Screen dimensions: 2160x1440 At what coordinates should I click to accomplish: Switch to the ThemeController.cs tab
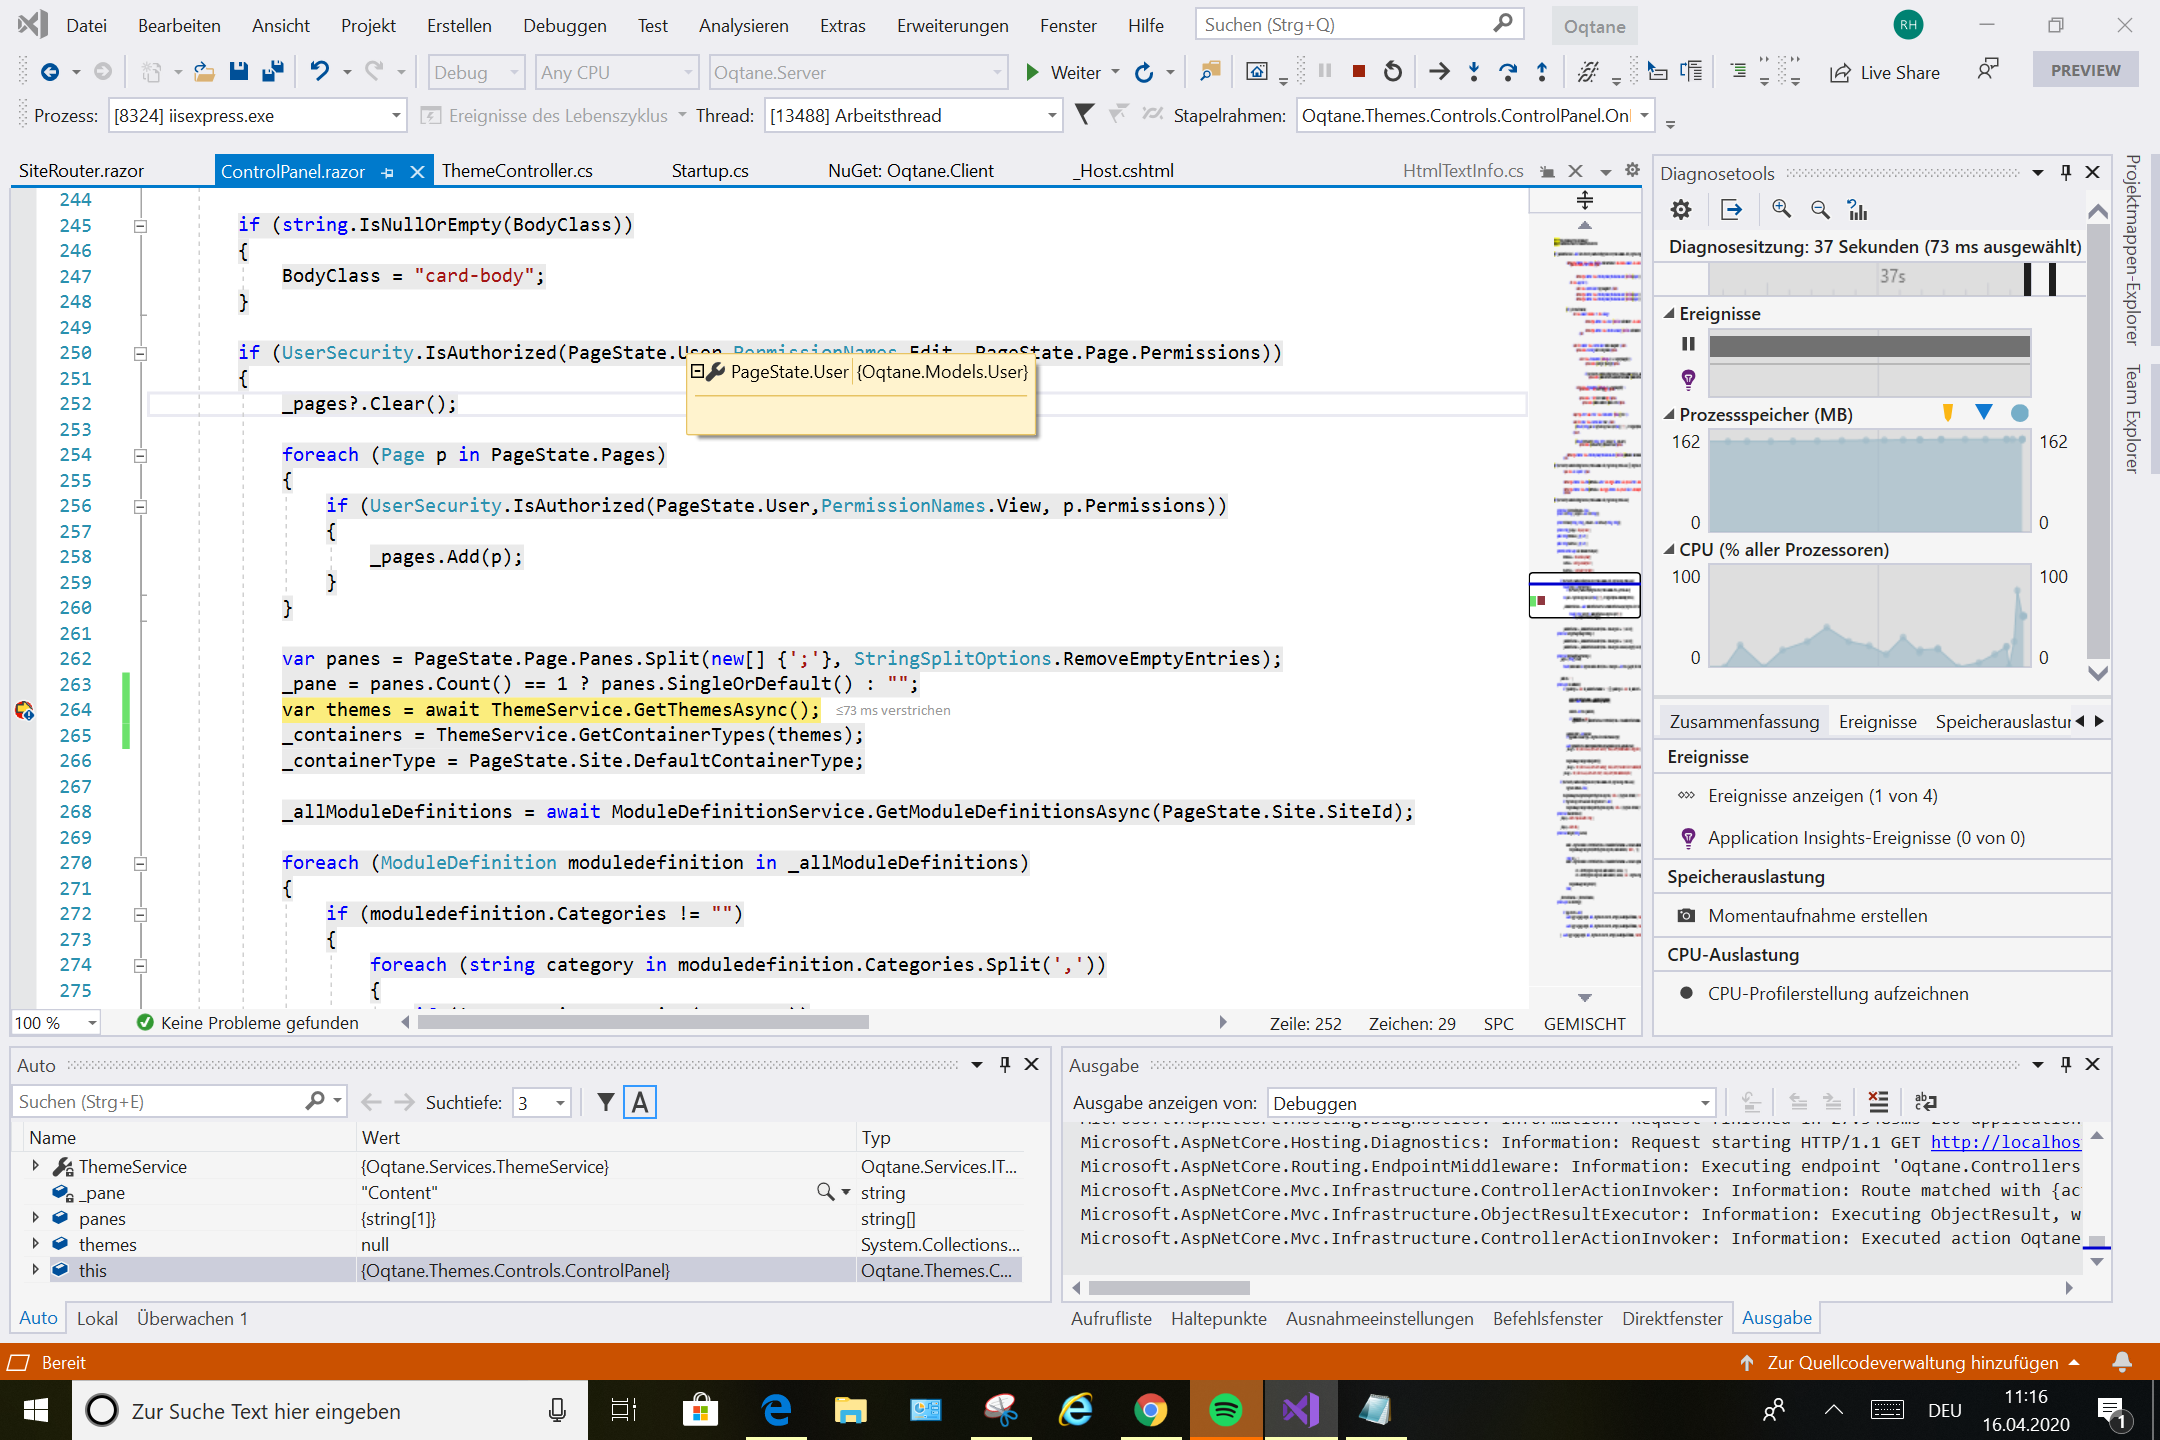[517, 171]
